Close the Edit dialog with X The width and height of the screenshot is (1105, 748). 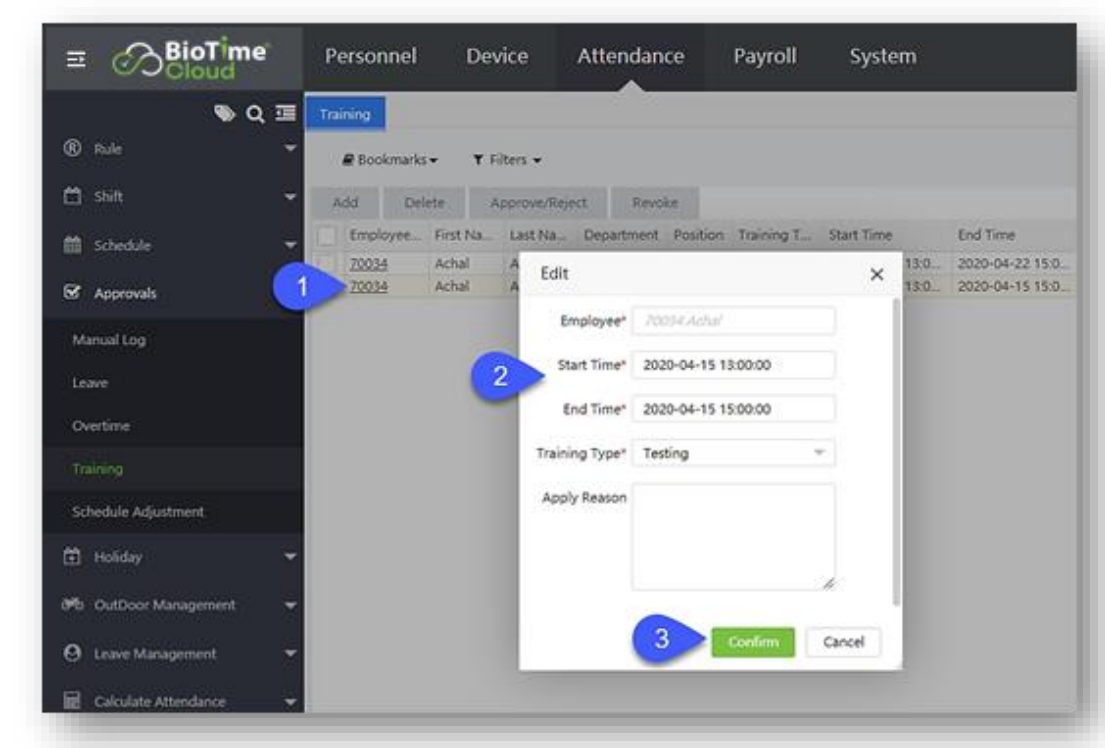pyautogui.click(x=876, y=273)
